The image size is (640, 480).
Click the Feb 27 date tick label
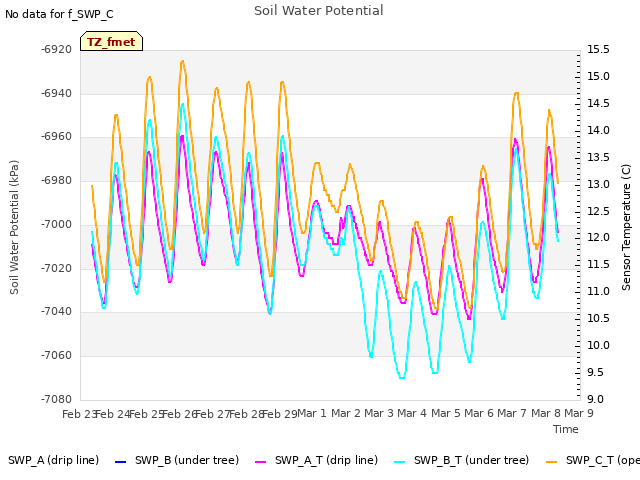213,414
